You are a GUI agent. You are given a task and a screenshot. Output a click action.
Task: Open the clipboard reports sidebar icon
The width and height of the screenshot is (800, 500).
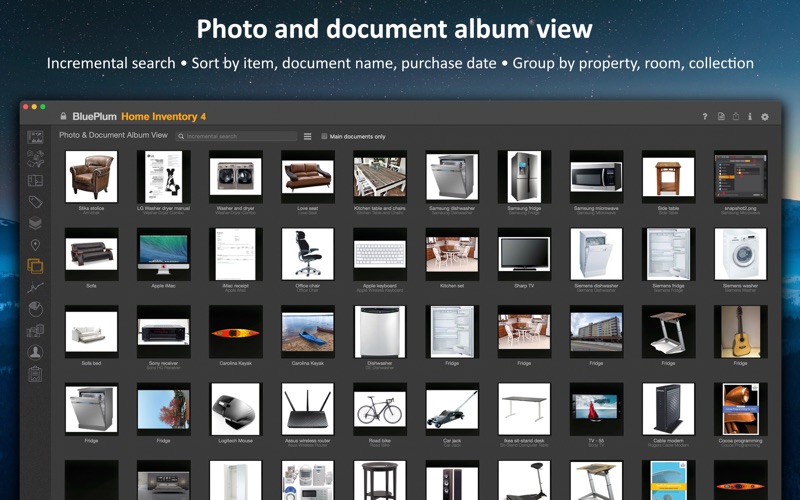pyautogui.click(x=35, y=374)
